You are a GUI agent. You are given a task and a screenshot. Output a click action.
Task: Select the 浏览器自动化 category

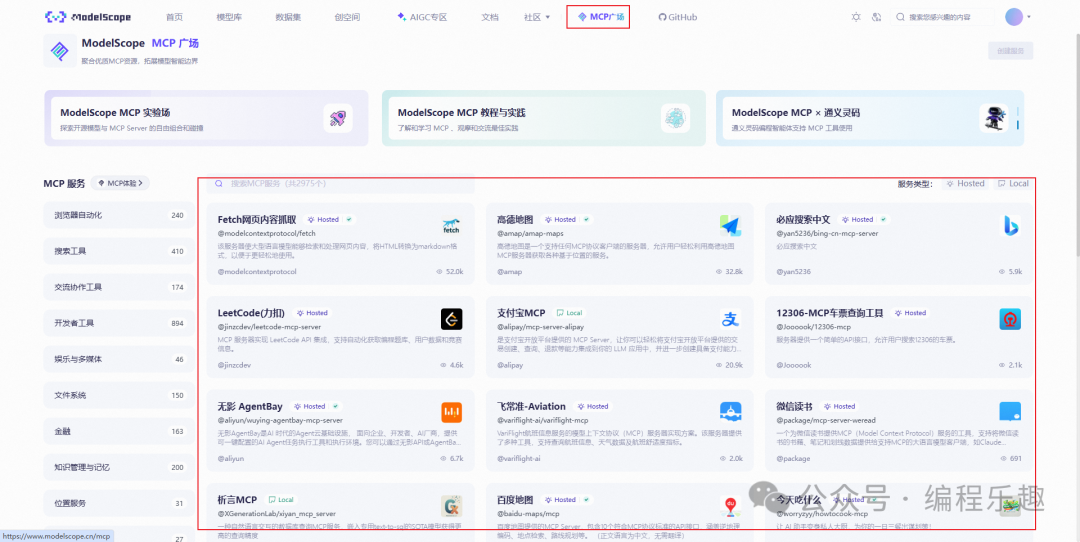[x=118, y=215]
